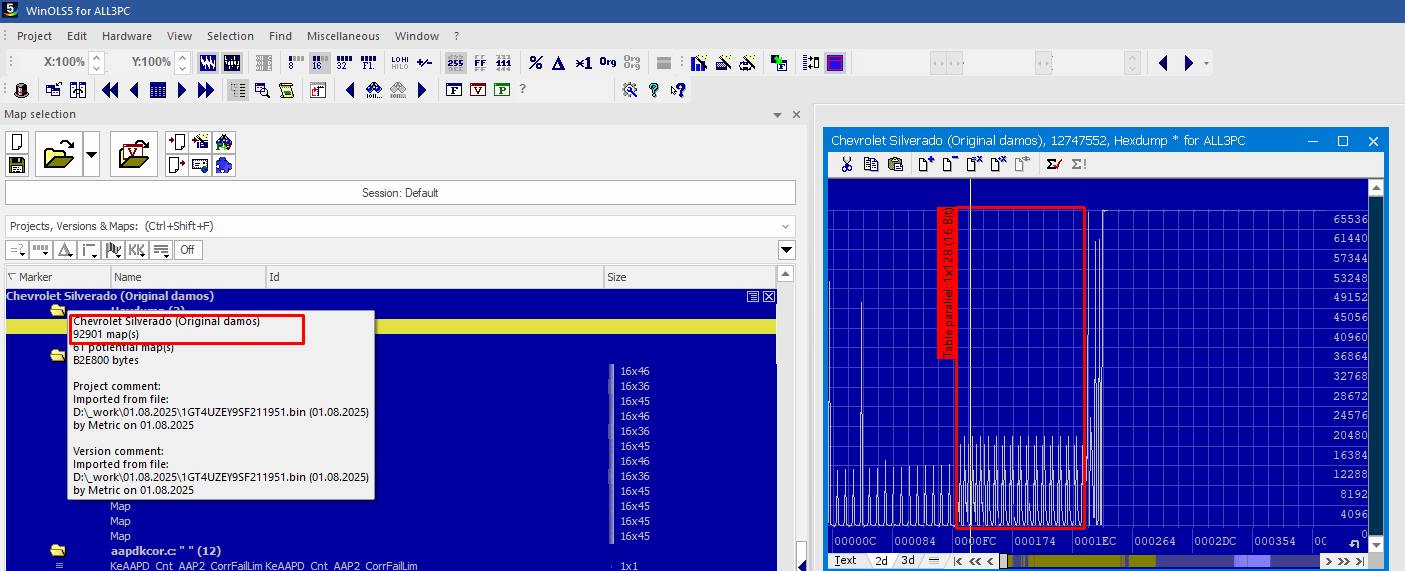Toggle decimal 255 number format
Screen dimensions: 1405x571
pyautogui.click(x=455, y=63)
